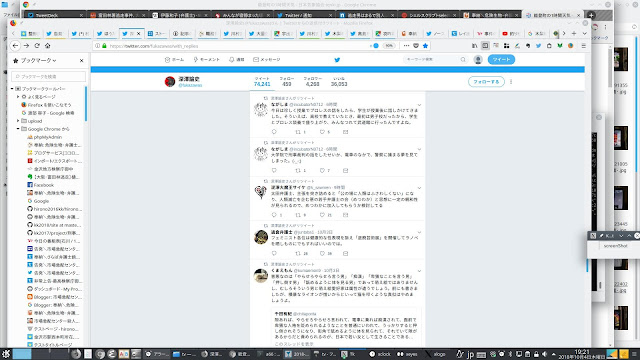
Task: Click the xclock item in taskbar
Action: click(x=380, y=354)
